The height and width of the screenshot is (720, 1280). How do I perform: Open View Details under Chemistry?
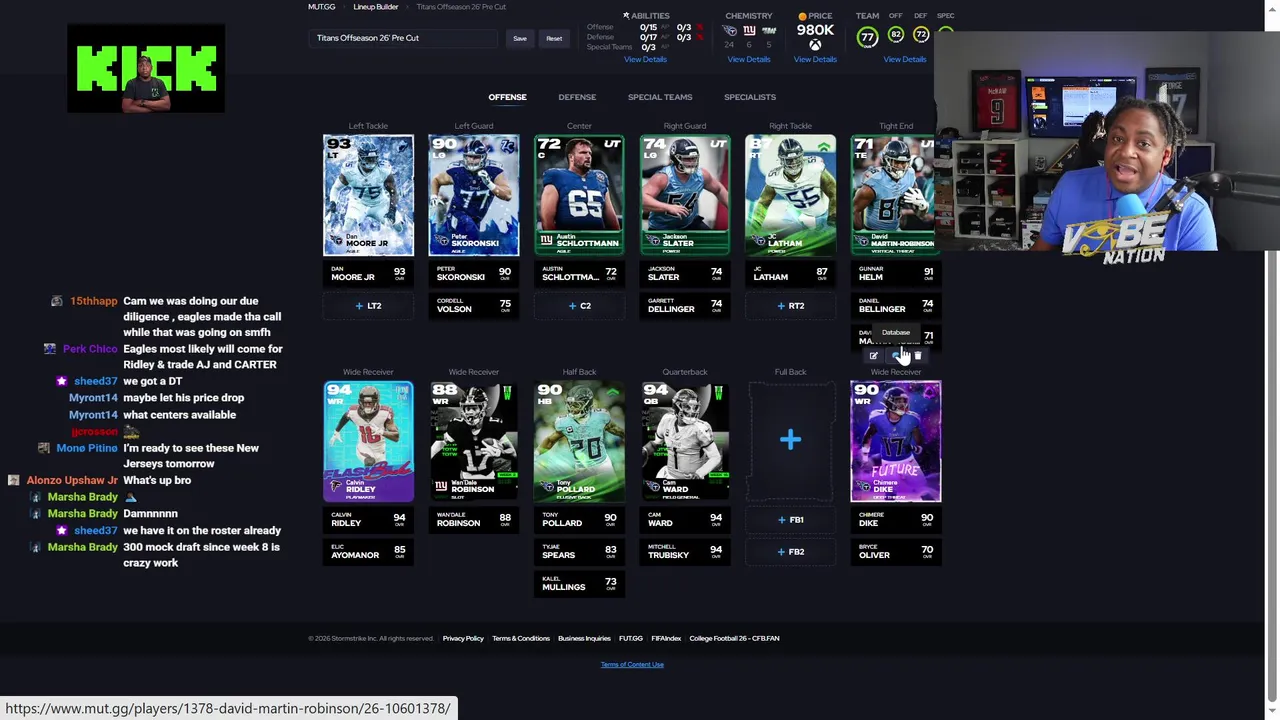pyautogui.click(x=749, y=59)
